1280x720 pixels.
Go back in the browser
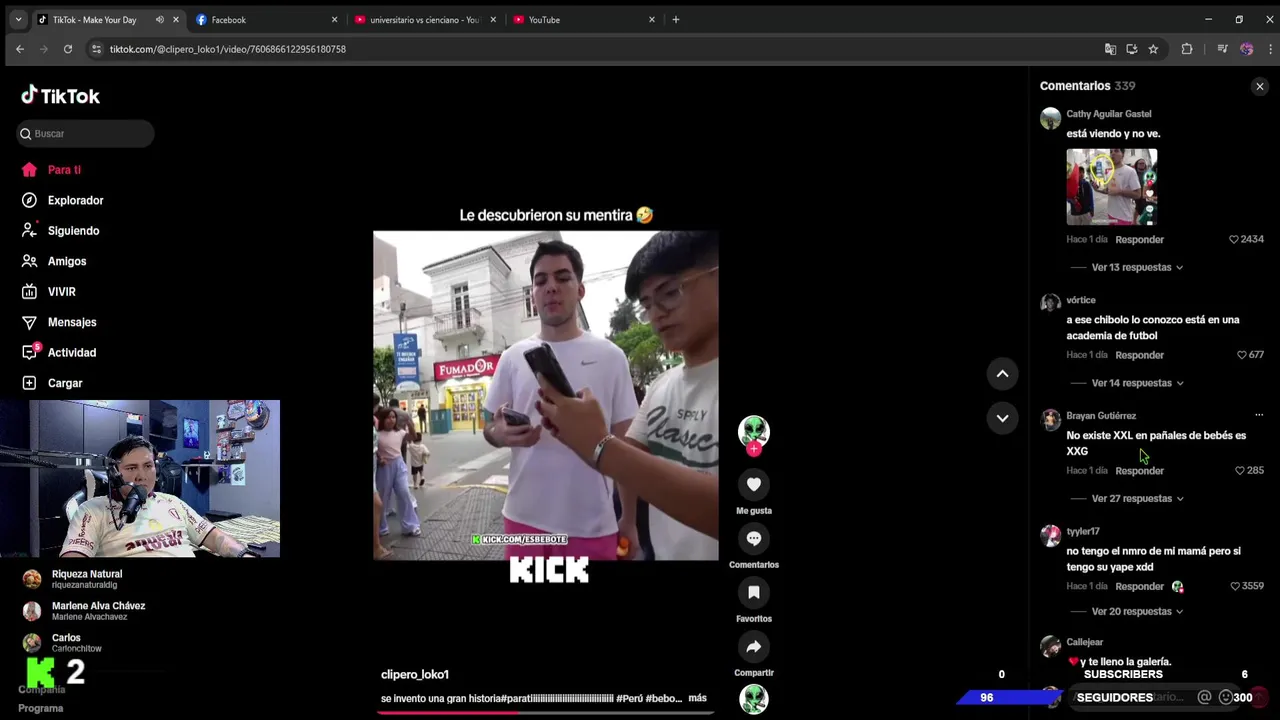(20, 49)
